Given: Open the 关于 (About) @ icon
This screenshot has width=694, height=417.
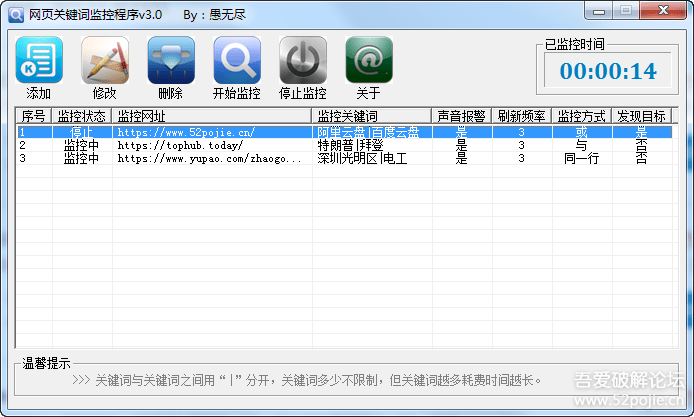Looking at the screenshot, I should coord(369,60).
